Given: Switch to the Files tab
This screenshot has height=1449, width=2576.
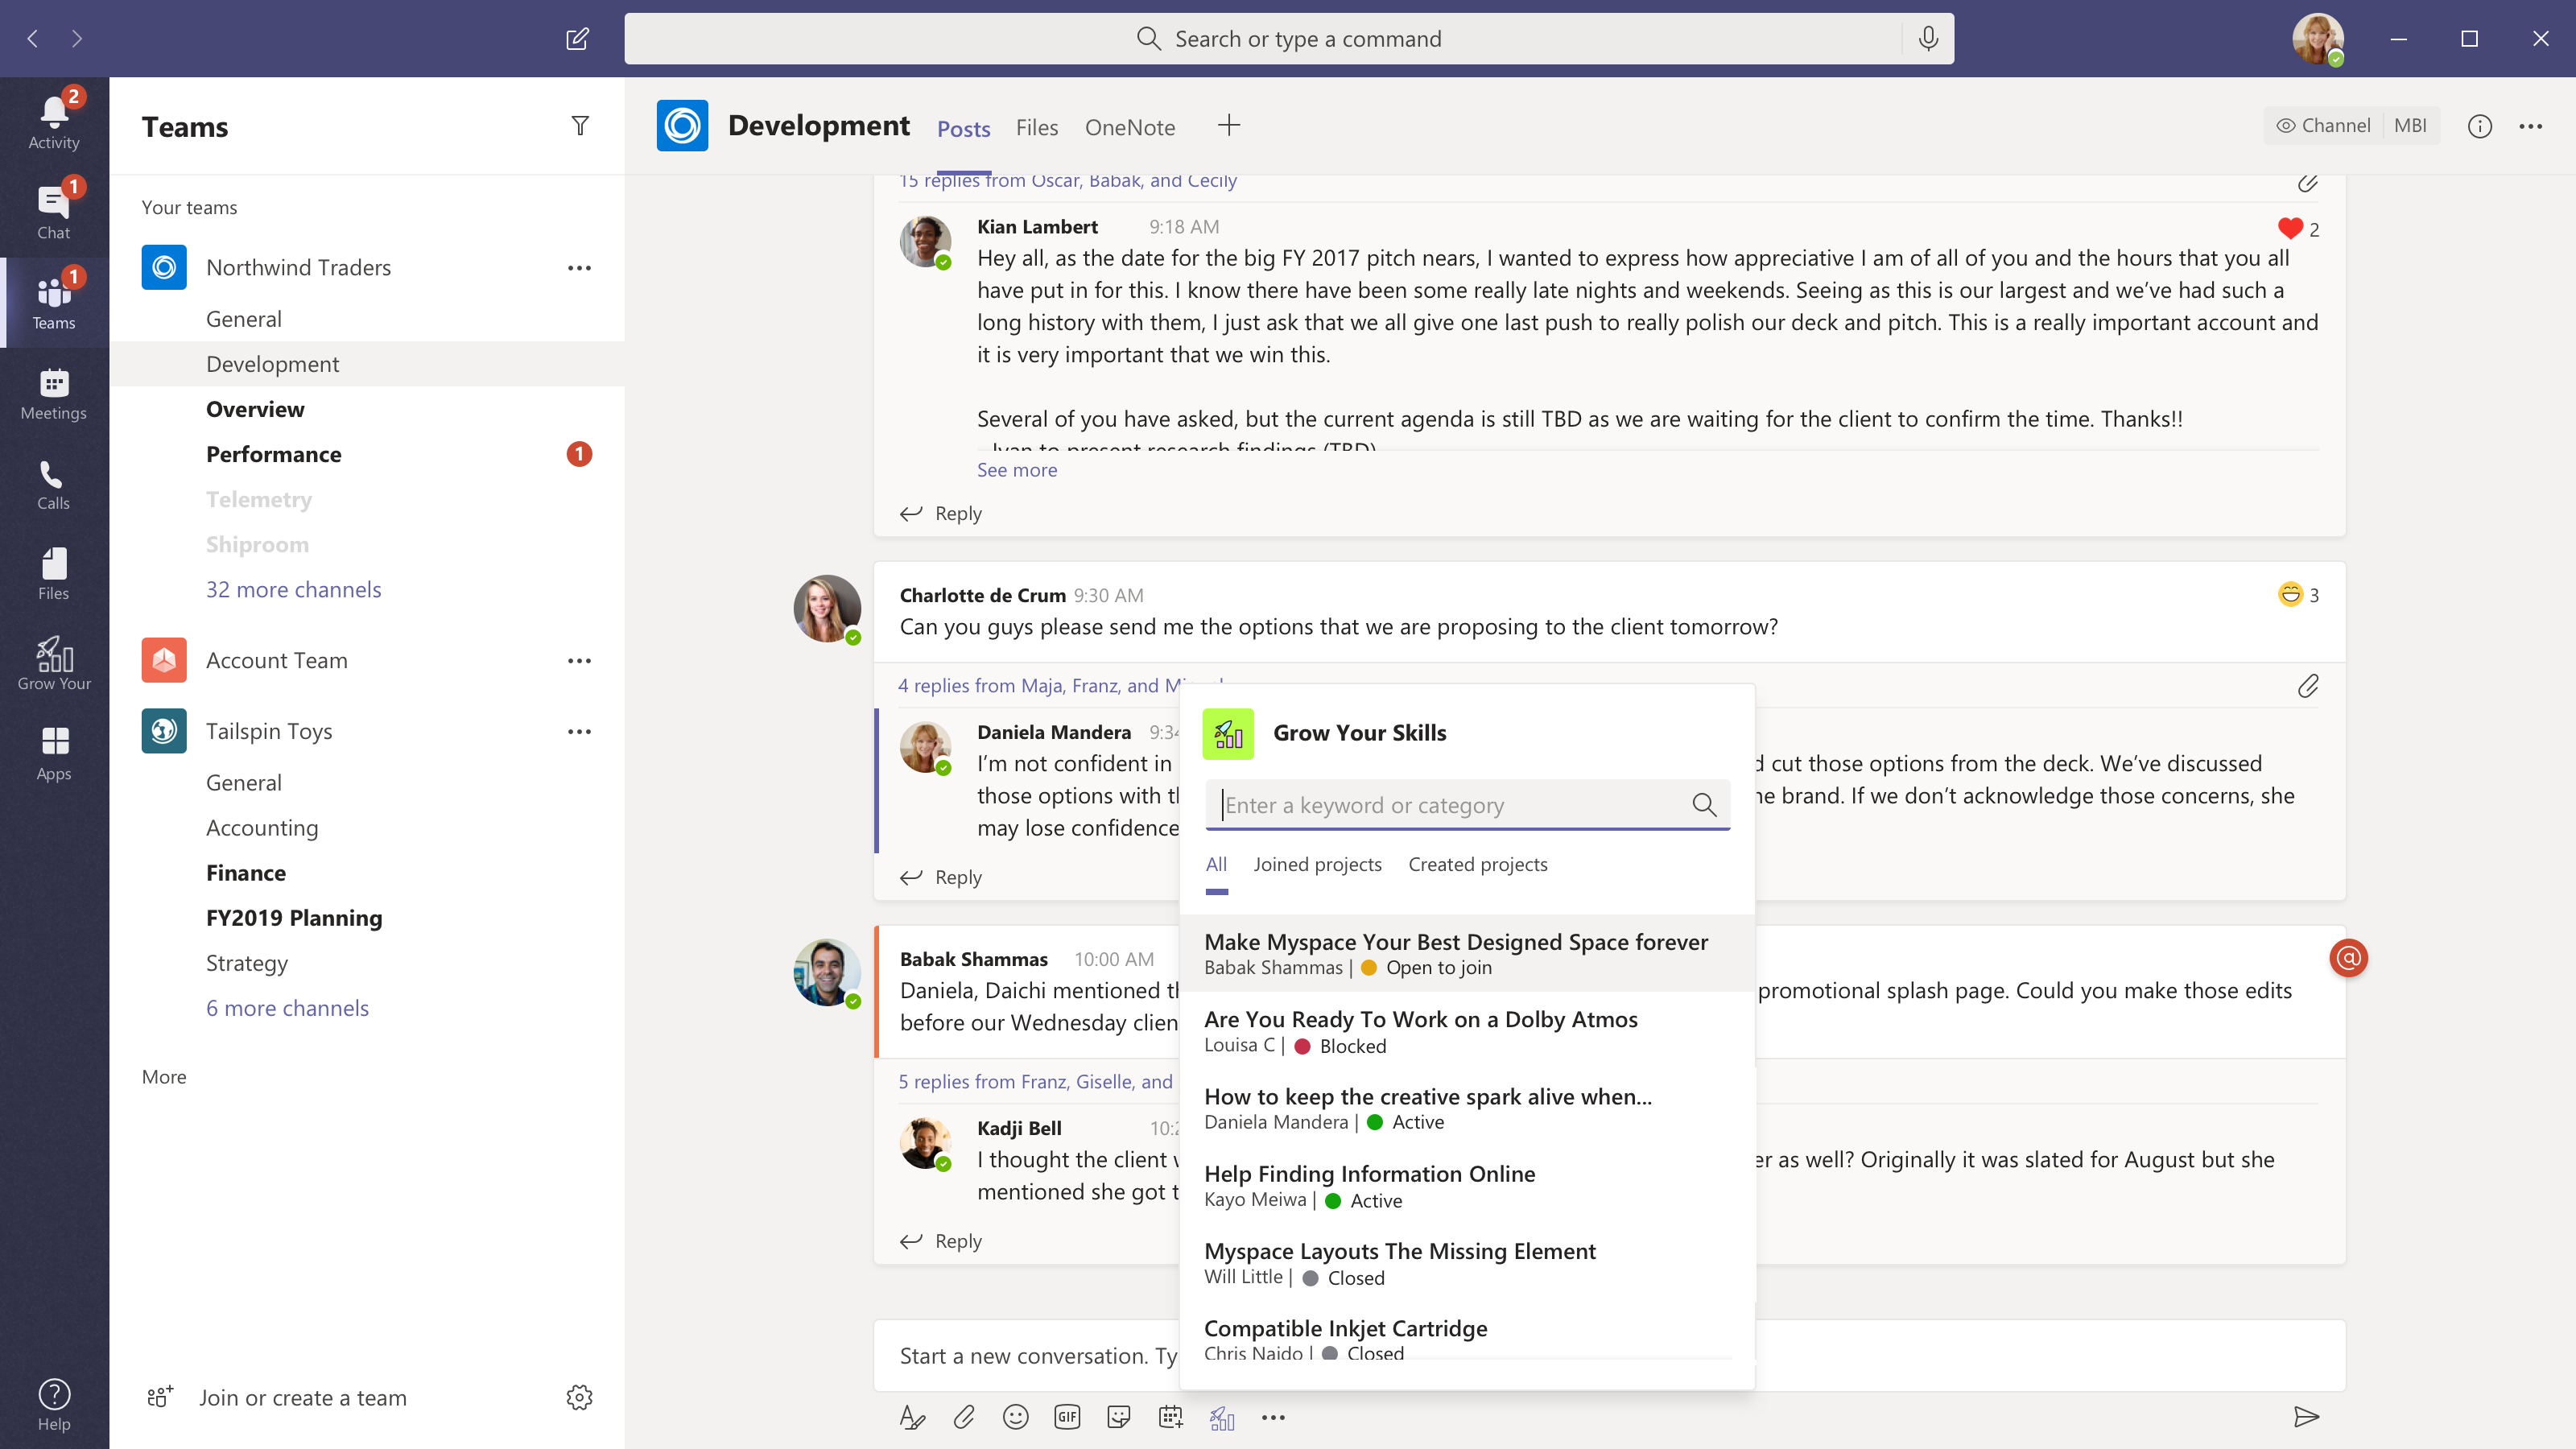Looking at the screenshot, I should pos(1036,128).
